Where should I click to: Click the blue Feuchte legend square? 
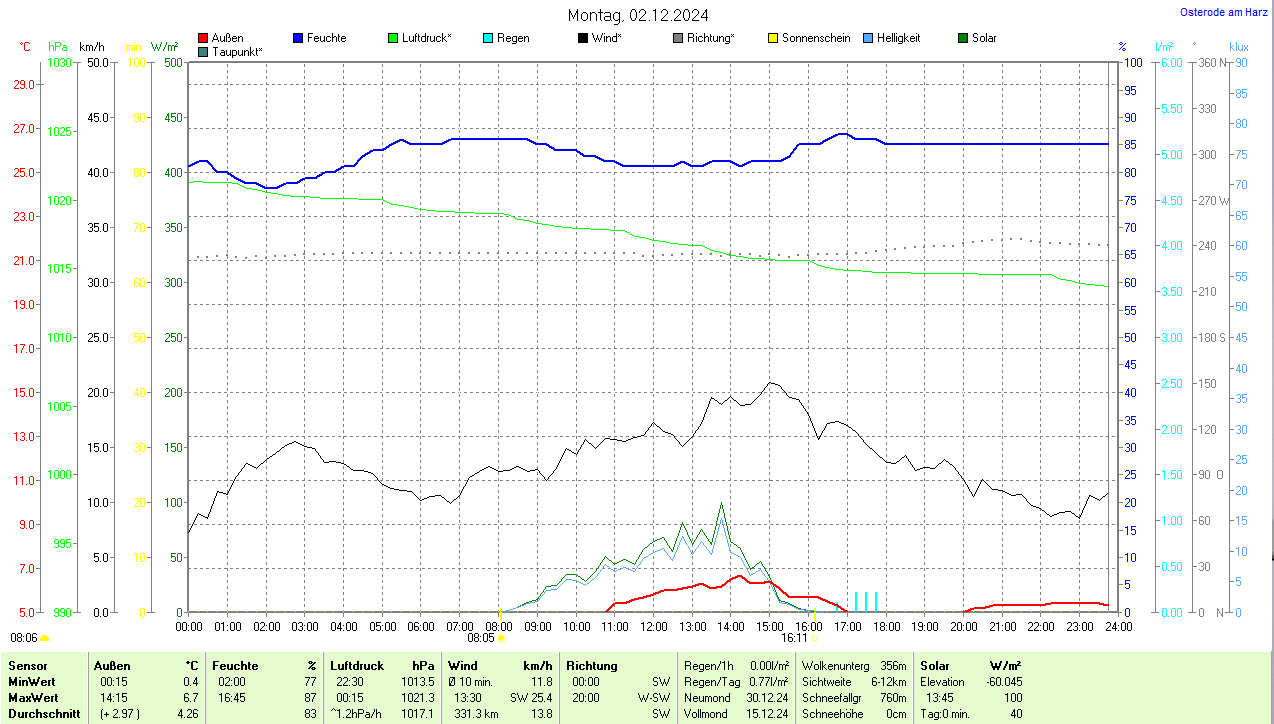(x=298, y=38)
